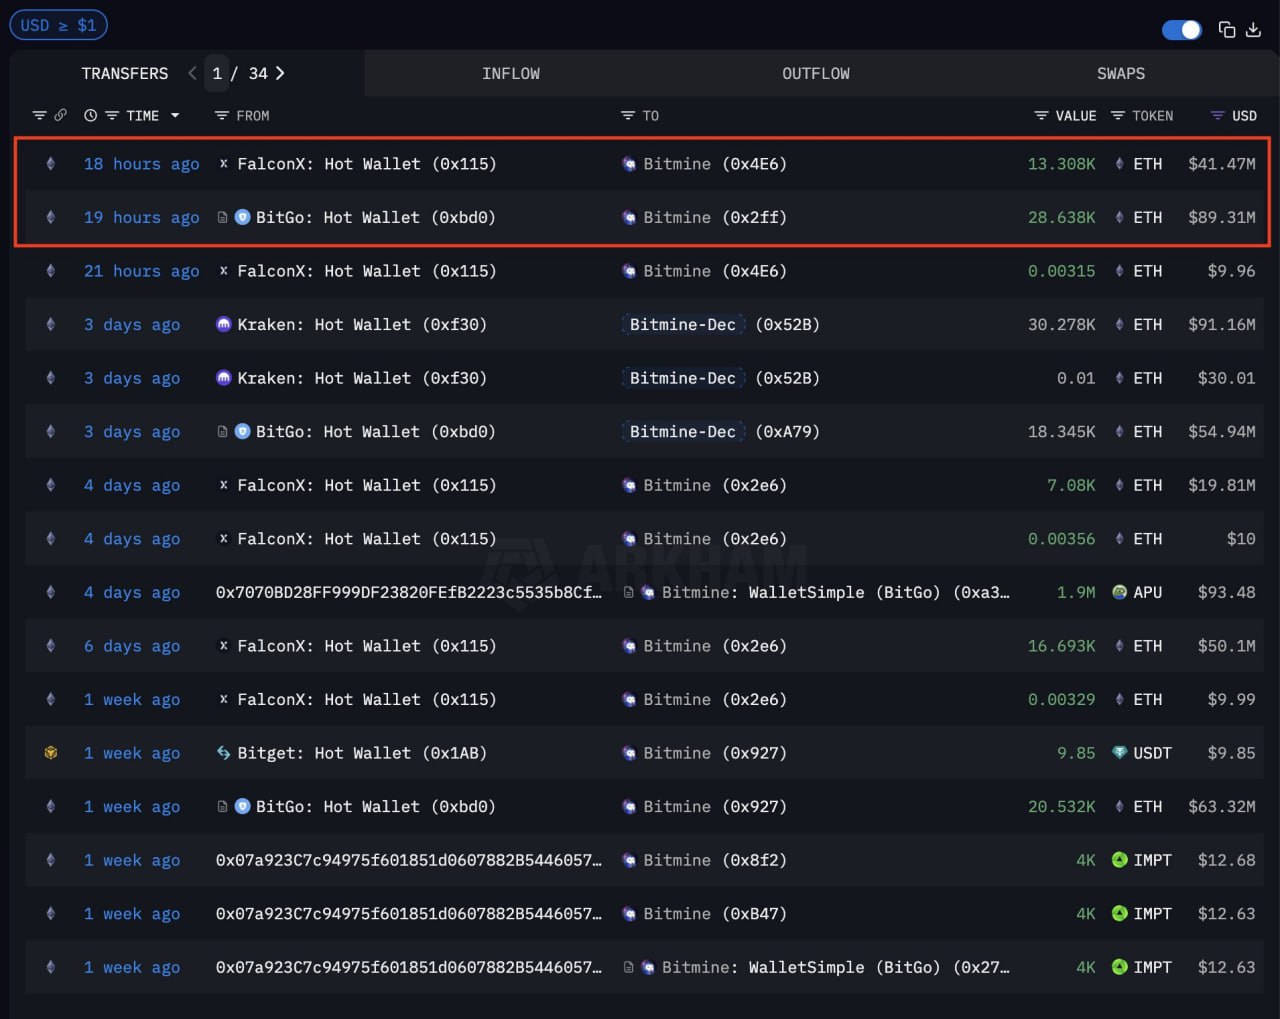This screenshot has height=1019, width=1280.
Task: Go to previous transfers page chevron
Action: (x=192, y=73)
